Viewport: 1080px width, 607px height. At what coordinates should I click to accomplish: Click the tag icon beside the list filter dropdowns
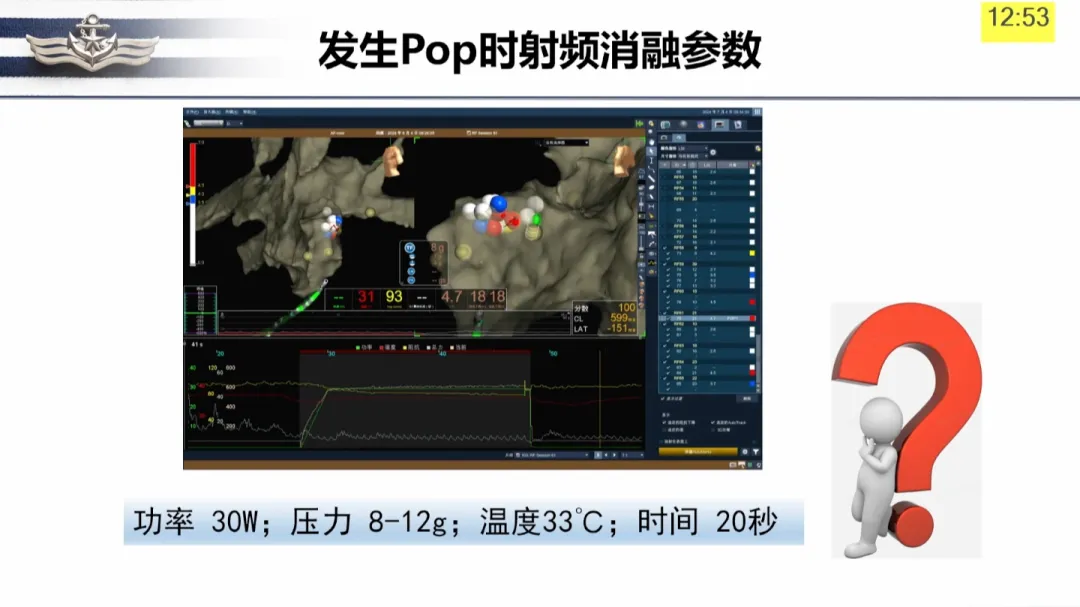pyautogui.click(x=758, y=148)
